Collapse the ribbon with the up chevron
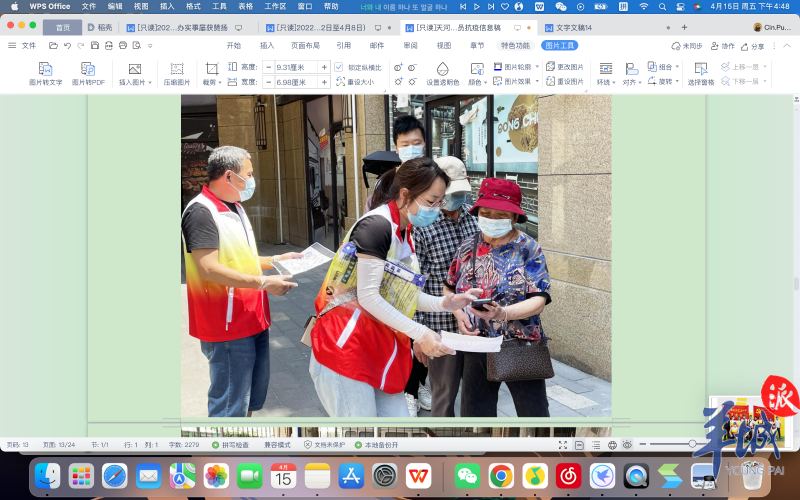The height and width of the screenshot is (500, 800). pyautogui.click(x=786, y=46)
